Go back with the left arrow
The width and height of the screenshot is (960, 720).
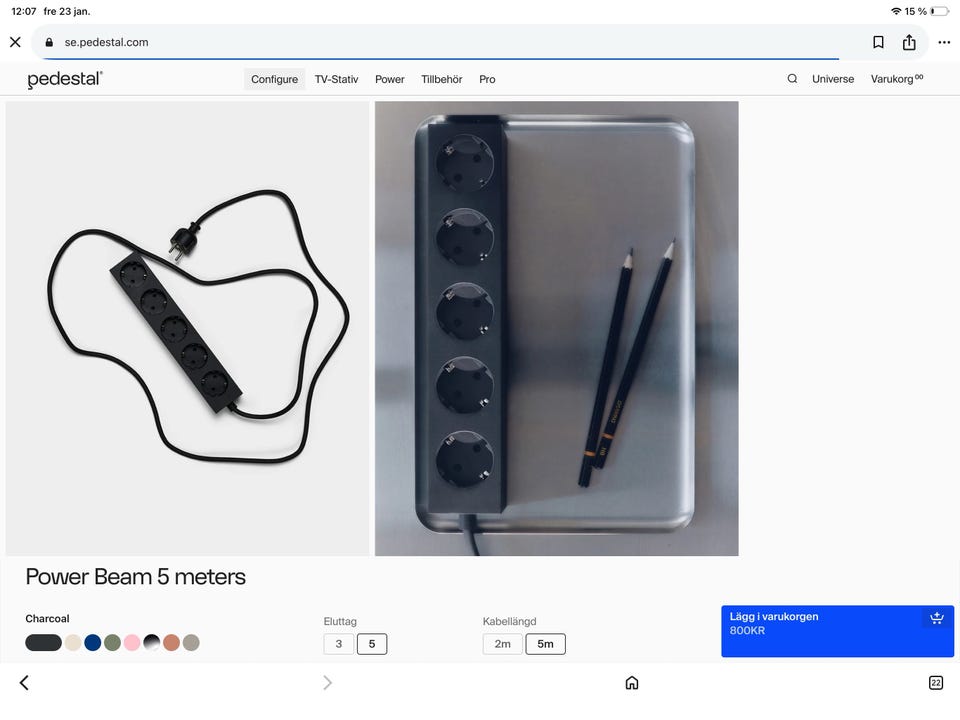(x=24, y=683)
